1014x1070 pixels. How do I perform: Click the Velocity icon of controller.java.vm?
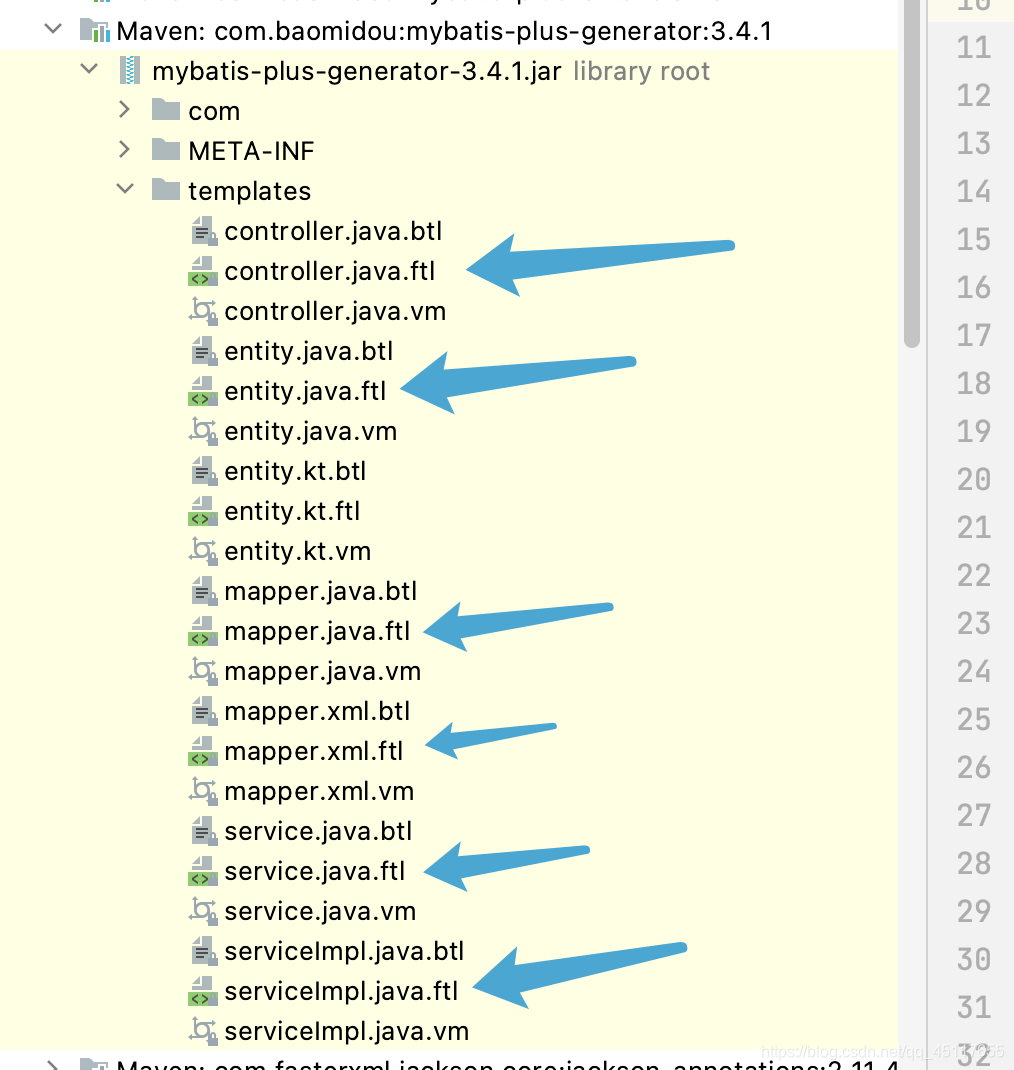203,310
